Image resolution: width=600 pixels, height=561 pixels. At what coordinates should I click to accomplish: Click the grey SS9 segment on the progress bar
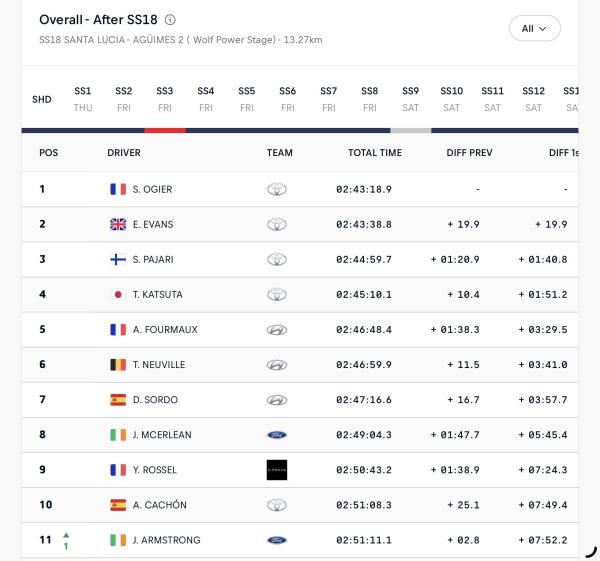[411, 130]
